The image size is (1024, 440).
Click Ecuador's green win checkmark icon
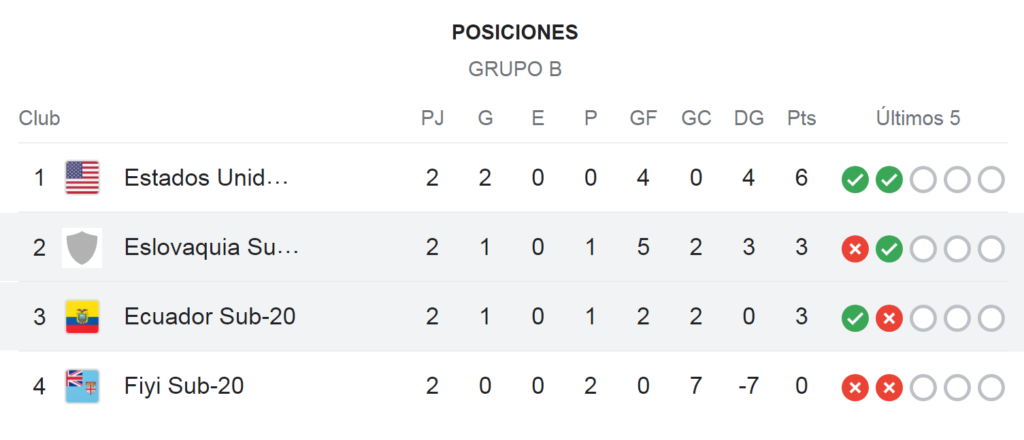click(855, 319)
